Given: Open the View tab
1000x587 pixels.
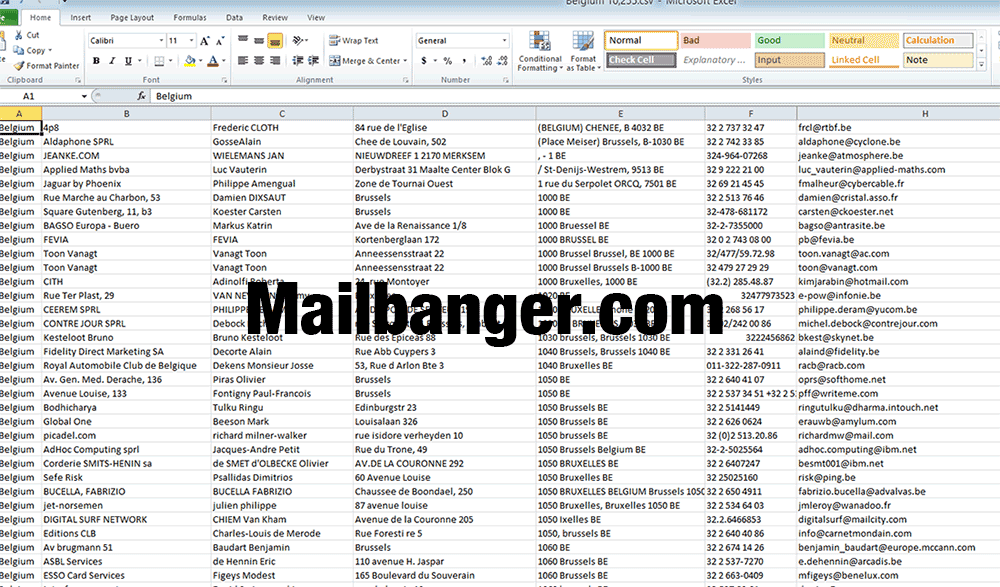Looking at the screenshot, I should pos(316,18).
